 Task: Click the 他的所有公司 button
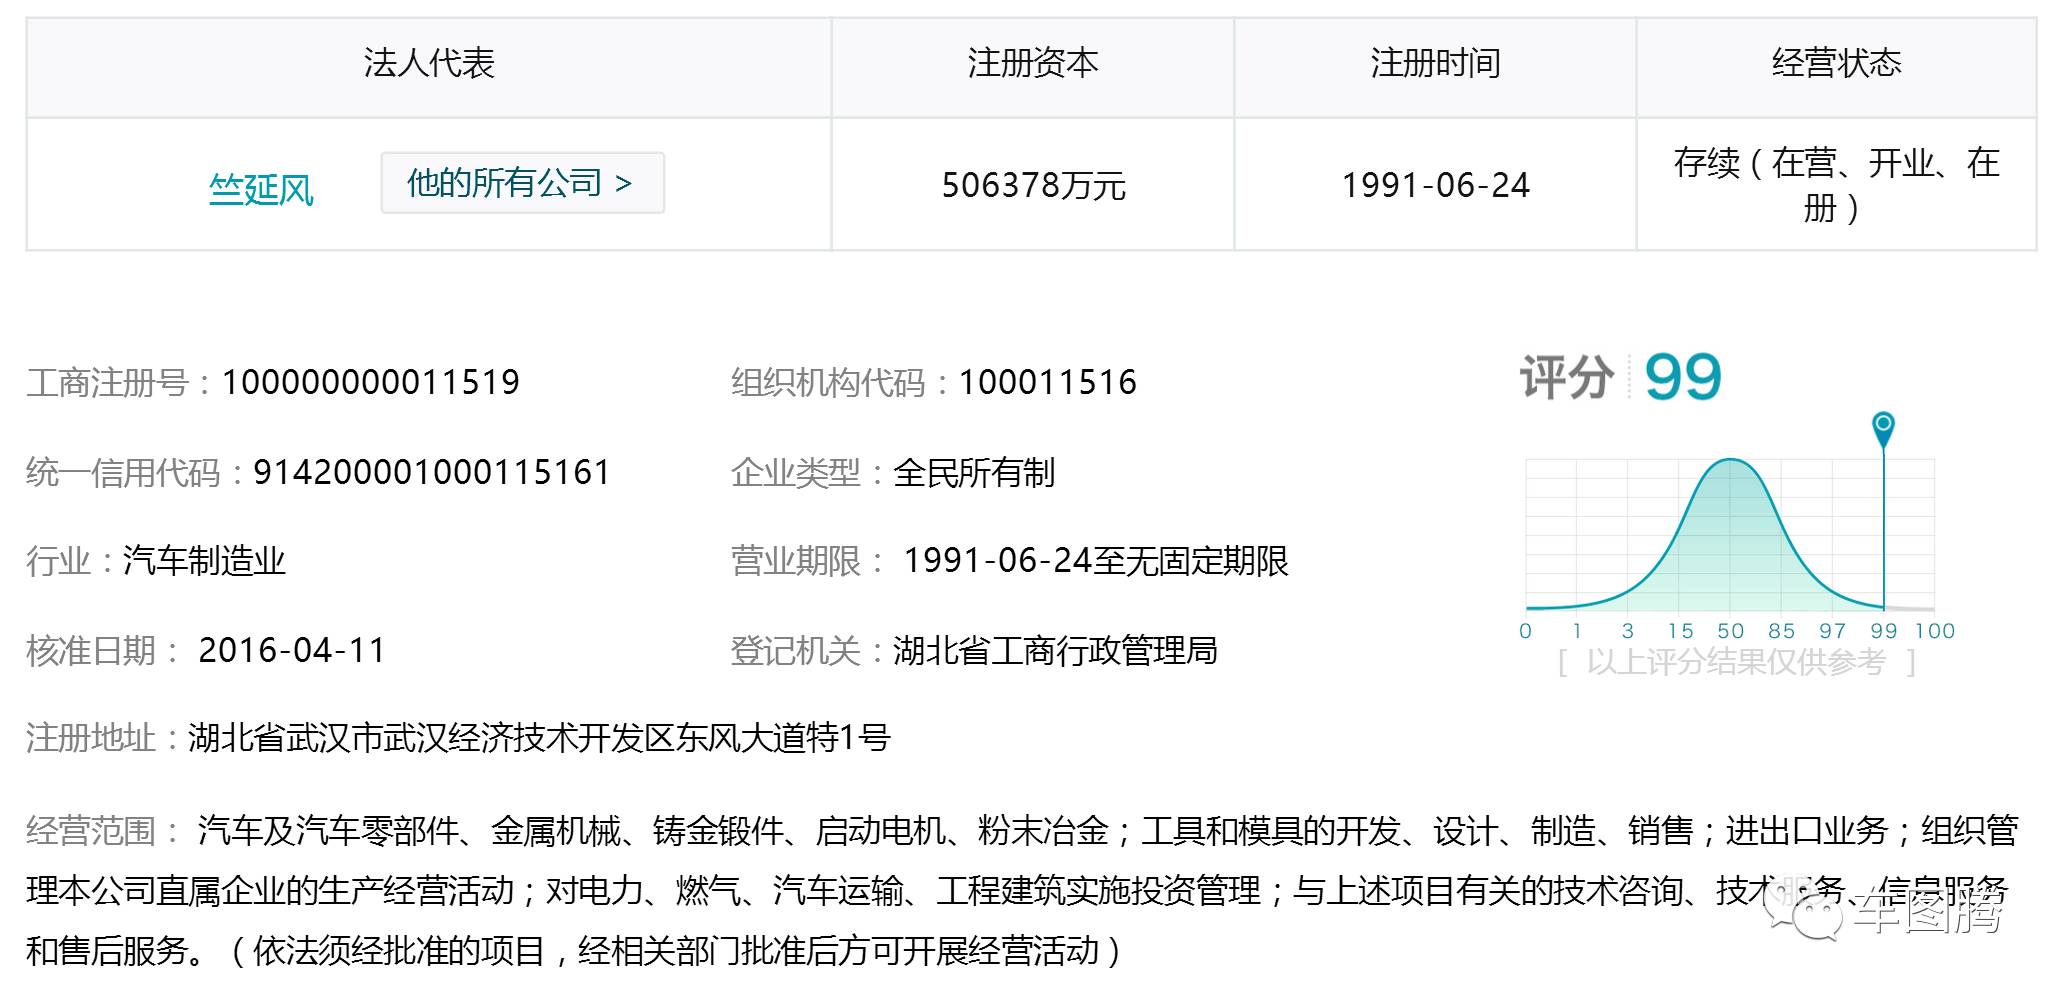[522, 183]
